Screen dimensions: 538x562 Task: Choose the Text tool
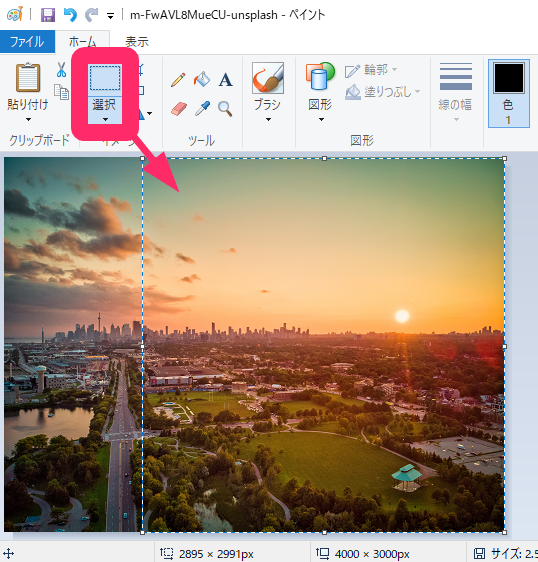(225, 80)
